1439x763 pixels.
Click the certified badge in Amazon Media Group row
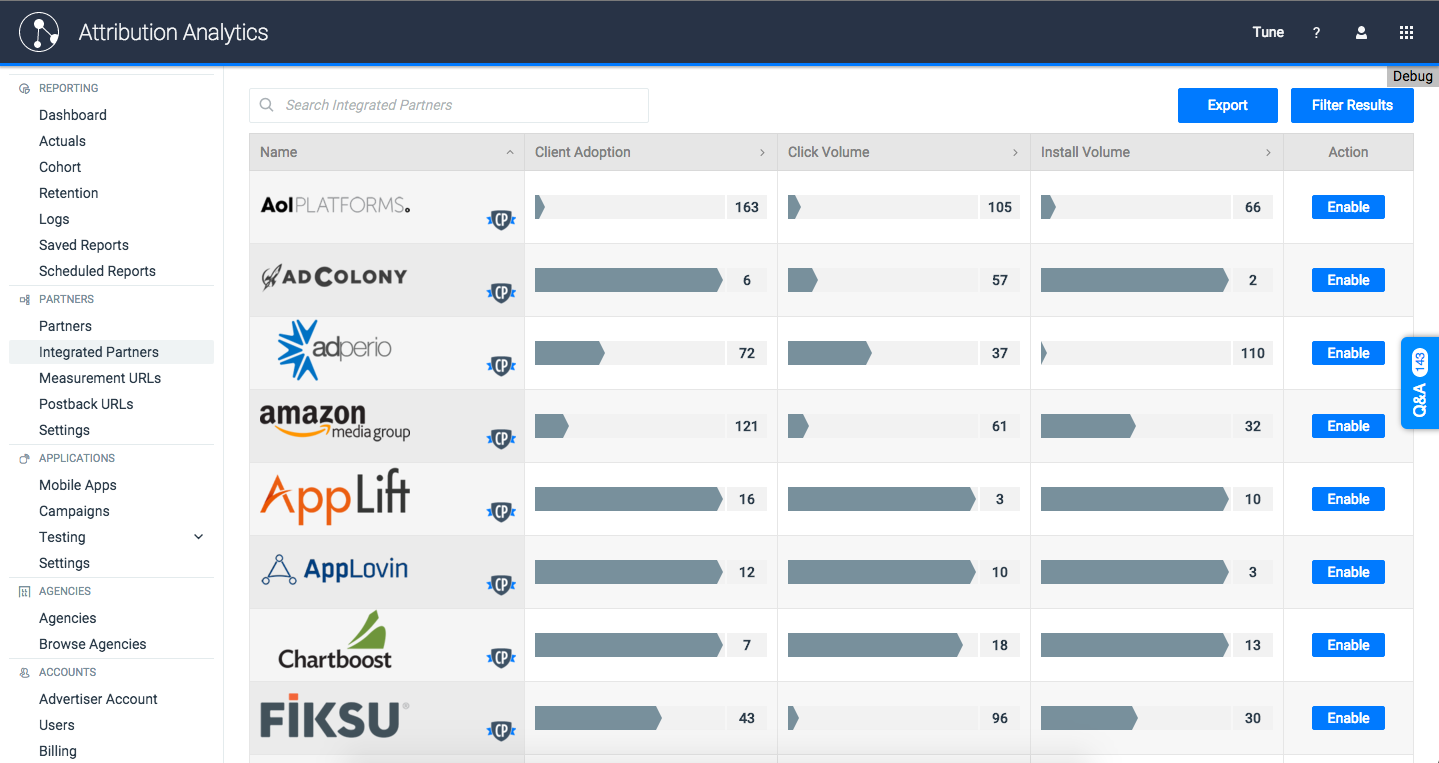coord(501,439)
